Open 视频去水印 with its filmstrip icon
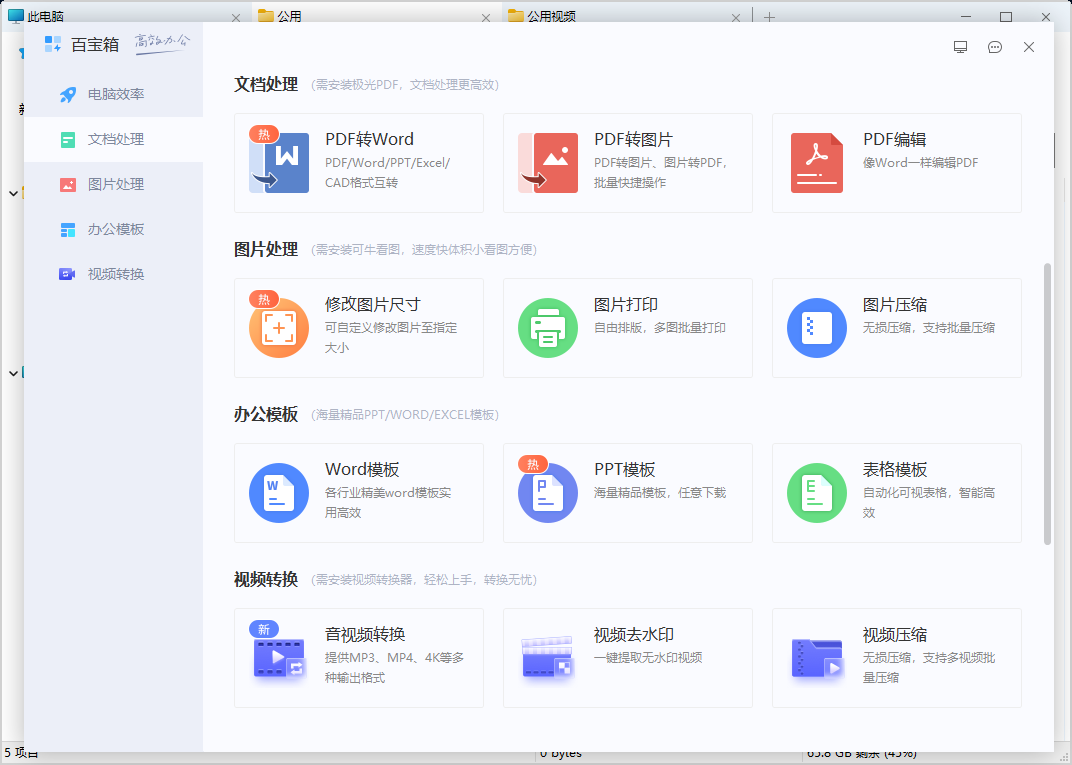This screenshot has width=1072, height=765. (x=548, y=658)
